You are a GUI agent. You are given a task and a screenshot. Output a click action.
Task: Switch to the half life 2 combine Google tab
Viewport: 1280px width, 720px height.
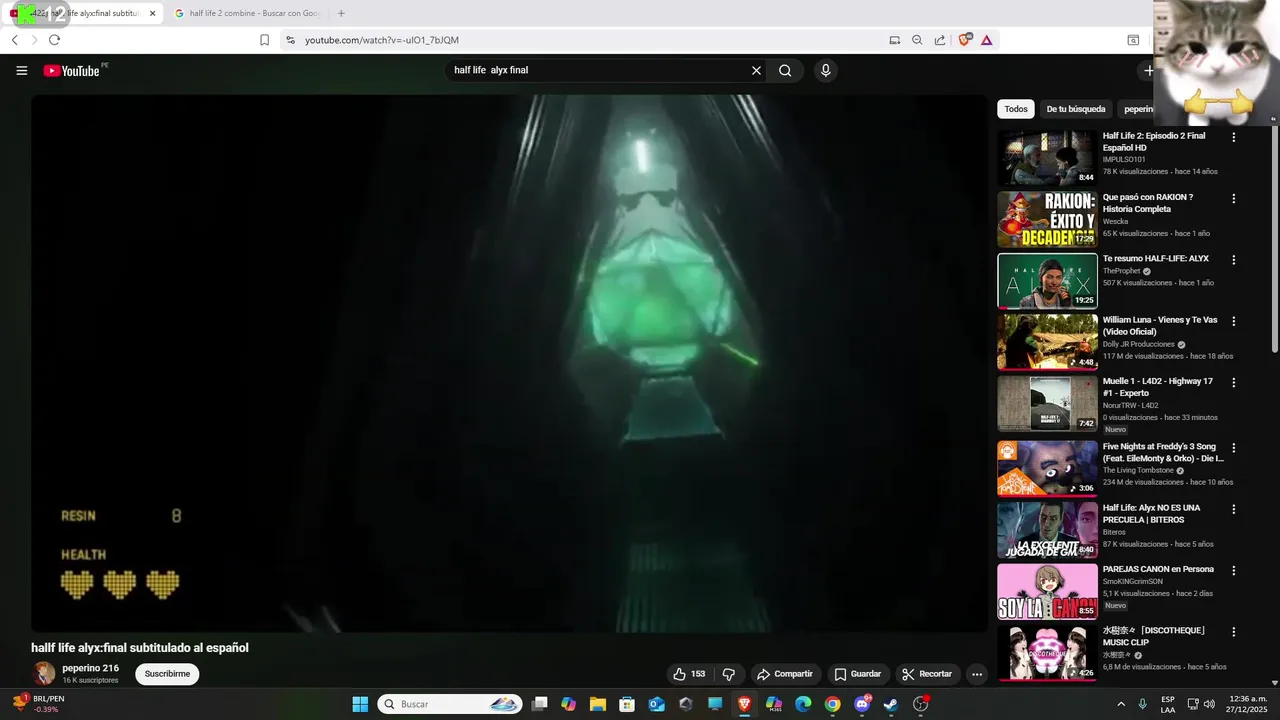coord(247,13)
